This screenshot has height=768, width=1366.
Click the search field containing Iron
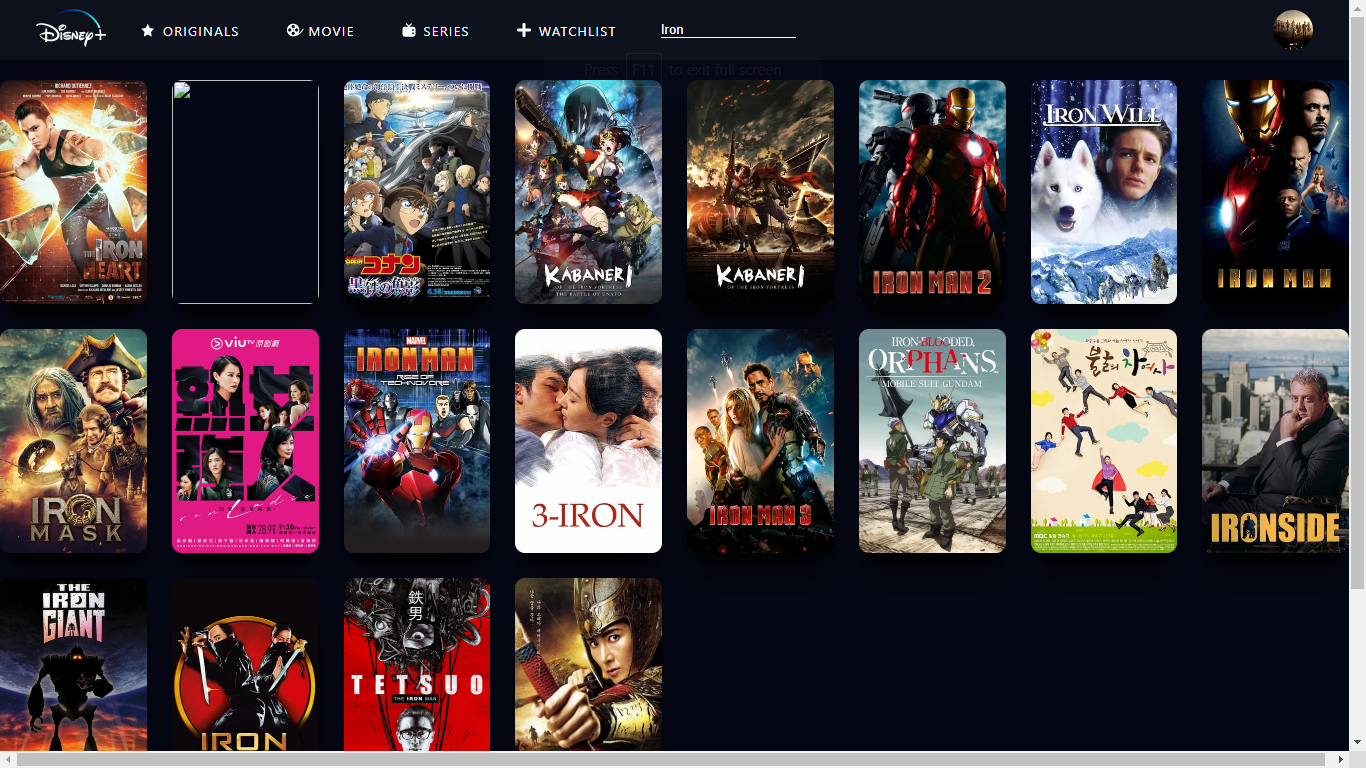[x=727, y=30]
